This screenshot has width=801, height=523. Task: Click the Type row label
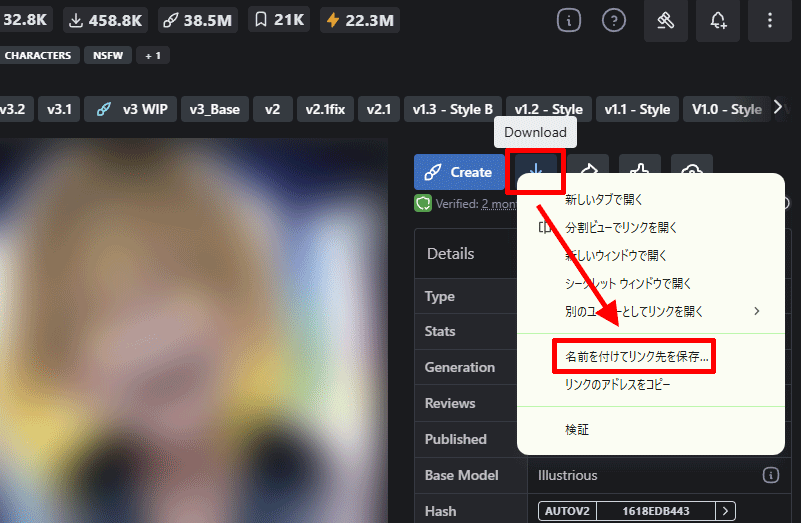[x=439, y=296]
